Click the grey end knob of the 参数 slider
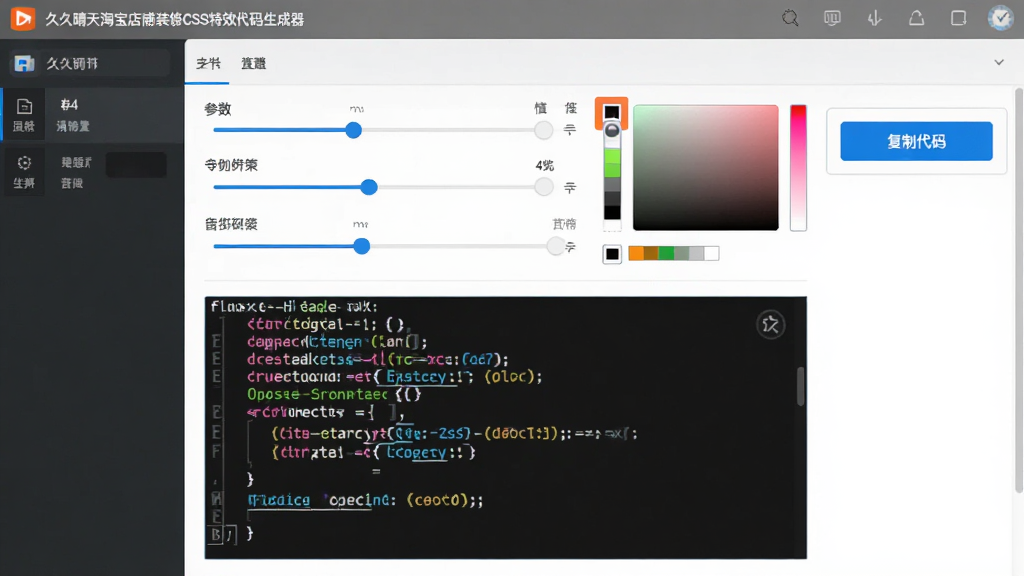1024x576 pixels. coord(543,130)
